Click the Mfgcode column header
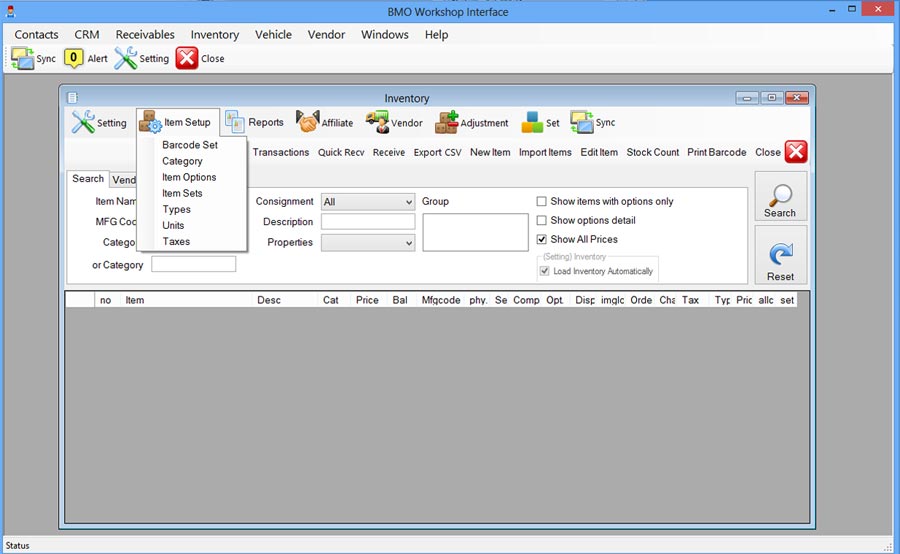 [x=441, y=300]
